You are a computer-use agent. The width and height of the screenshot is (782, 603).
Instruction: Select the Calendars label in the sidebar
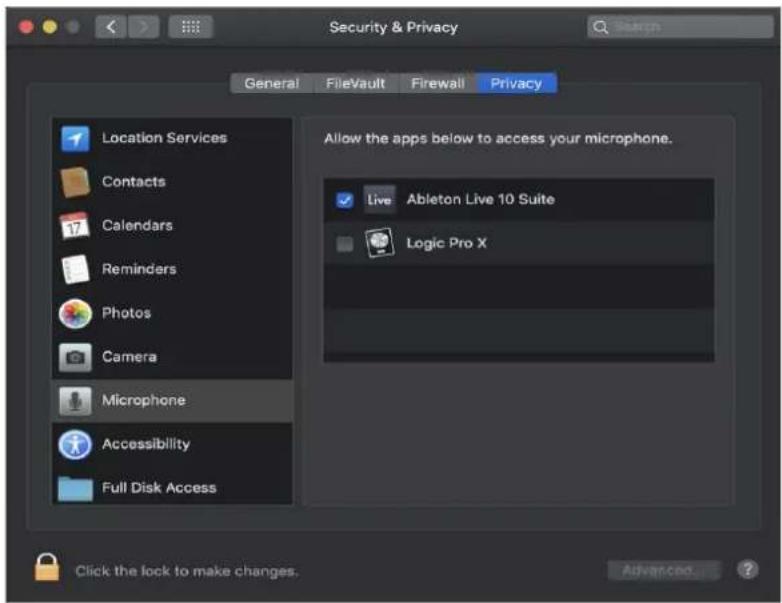137,225
